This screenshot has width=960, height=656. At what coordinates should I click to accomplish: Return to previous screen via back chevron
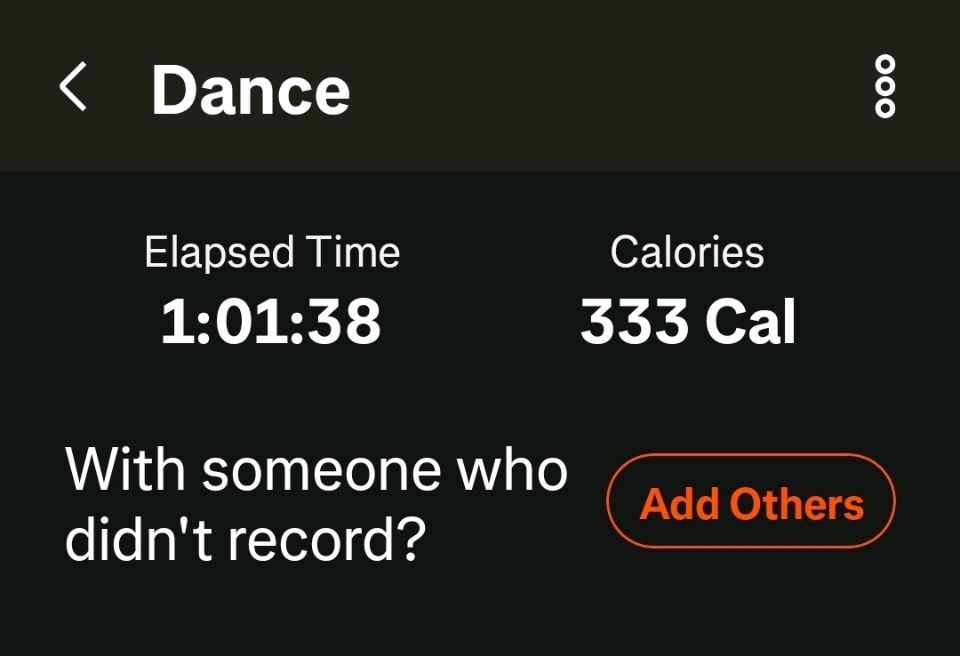[x=73, y=87]
